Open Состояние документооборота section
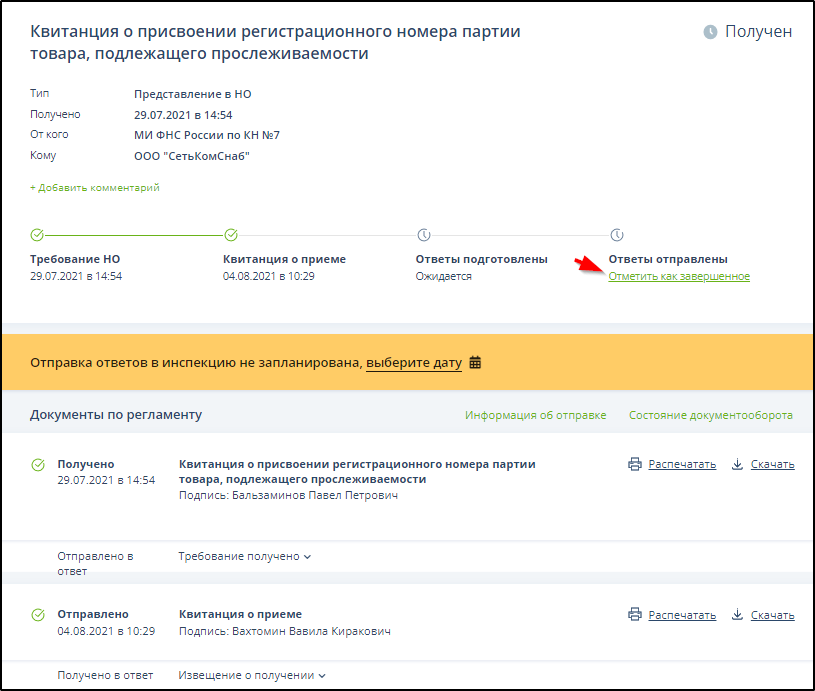The height and width of the screenshot is (691, 815). [710, 415]
